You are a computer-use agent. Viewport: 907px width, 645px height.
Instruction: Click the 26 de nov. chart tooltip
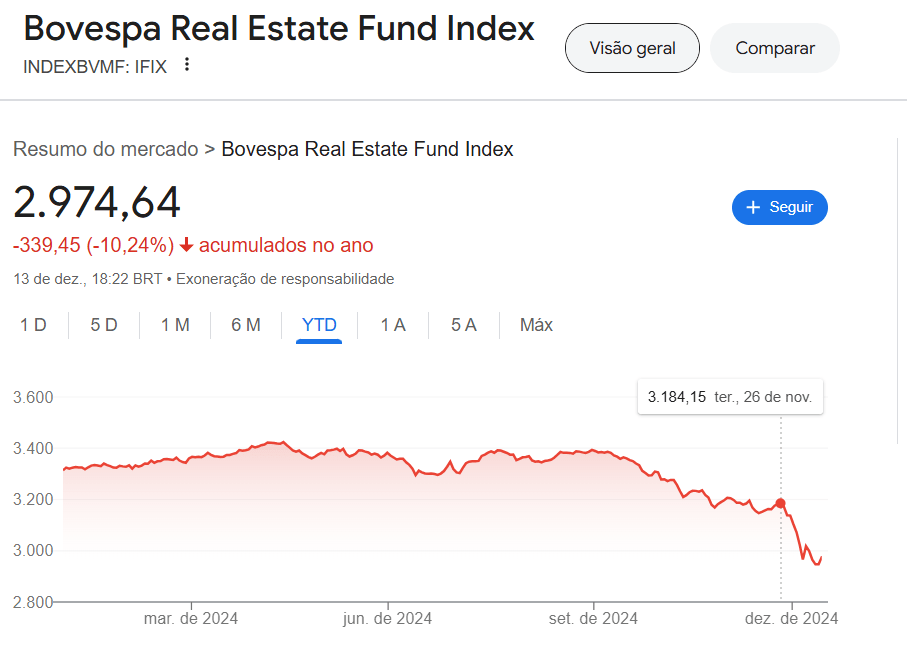point(730,397)
